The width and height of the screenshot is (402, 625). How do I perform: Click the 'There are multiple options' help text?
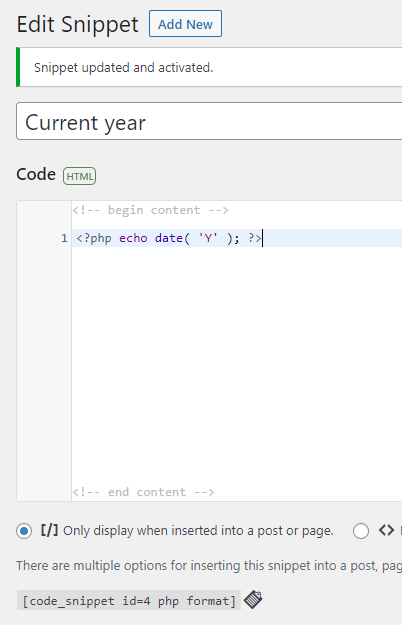click(209, 566)
